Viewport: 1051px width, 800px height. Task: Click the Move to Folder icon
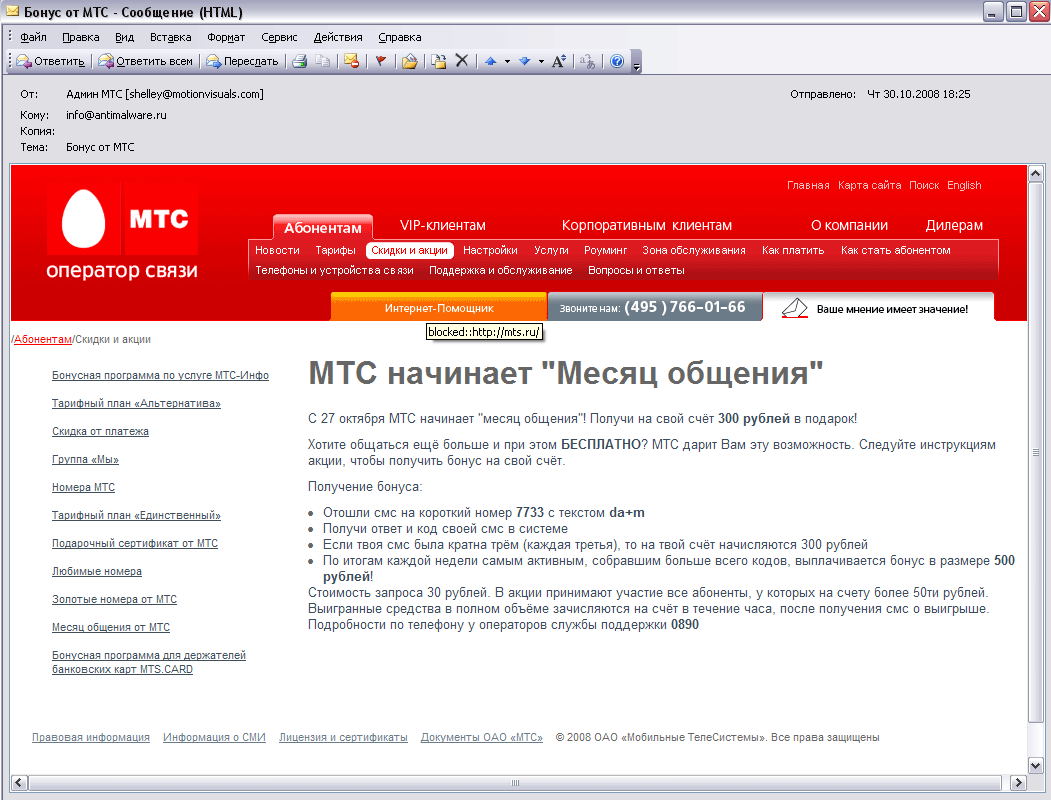coord(410,61)
